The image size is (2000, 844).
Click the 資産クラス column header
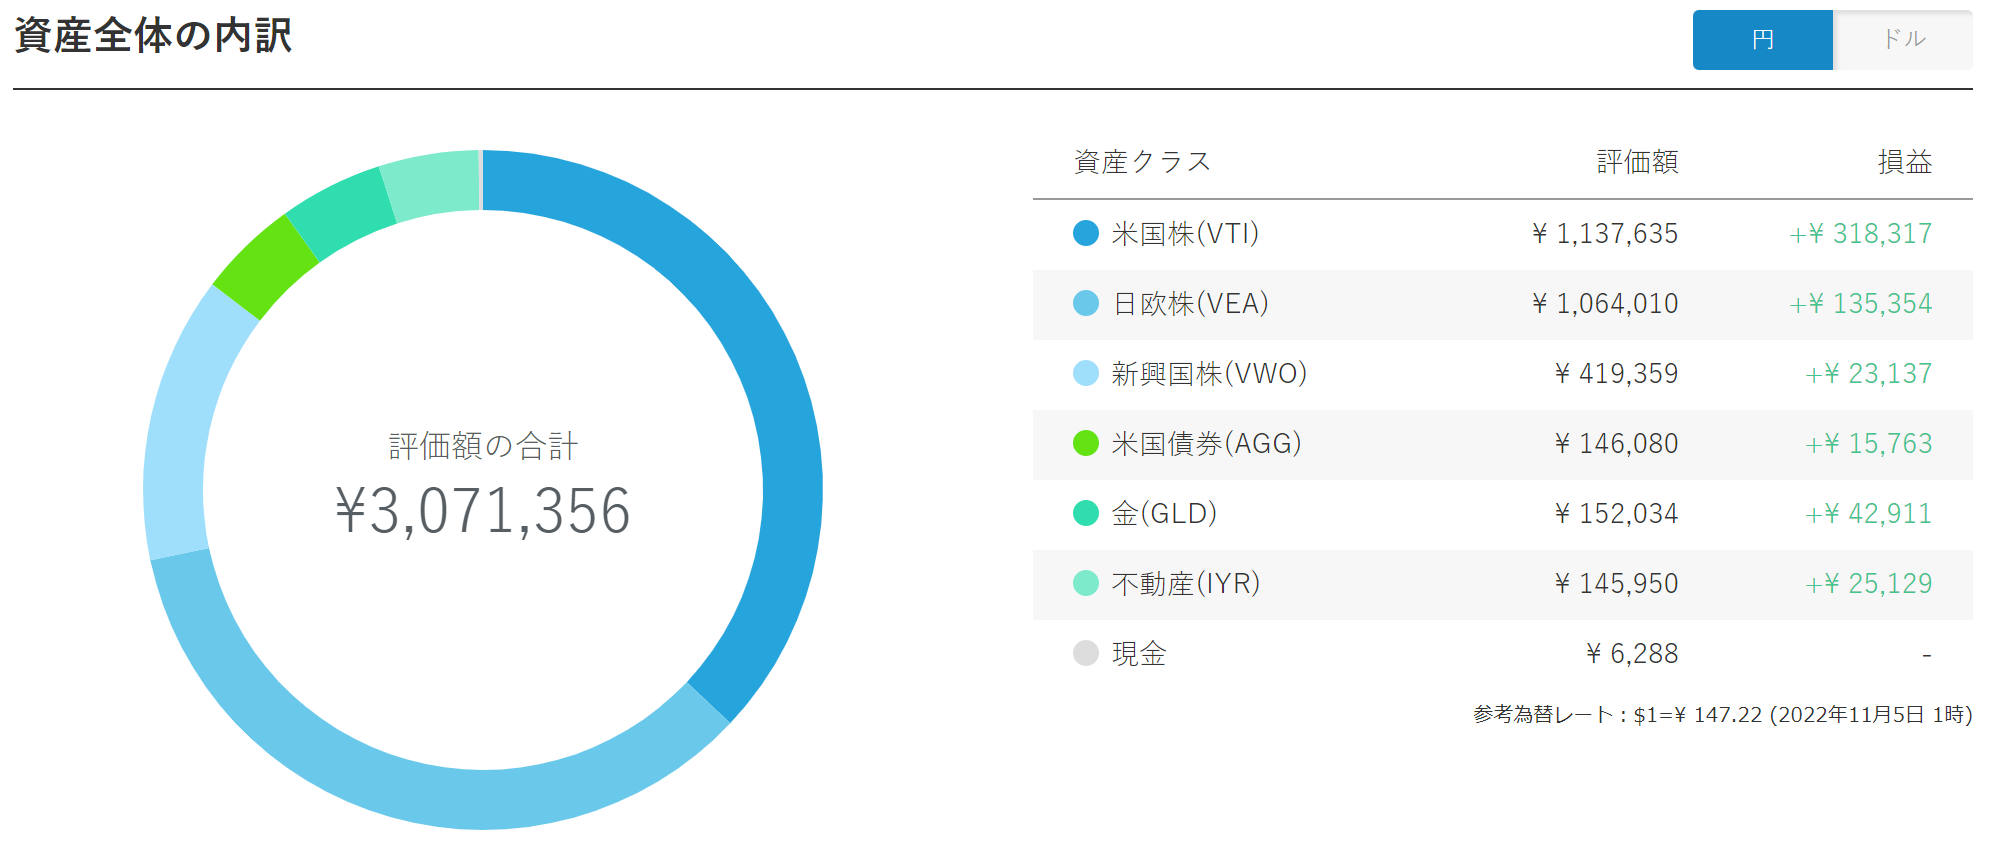1142,162
